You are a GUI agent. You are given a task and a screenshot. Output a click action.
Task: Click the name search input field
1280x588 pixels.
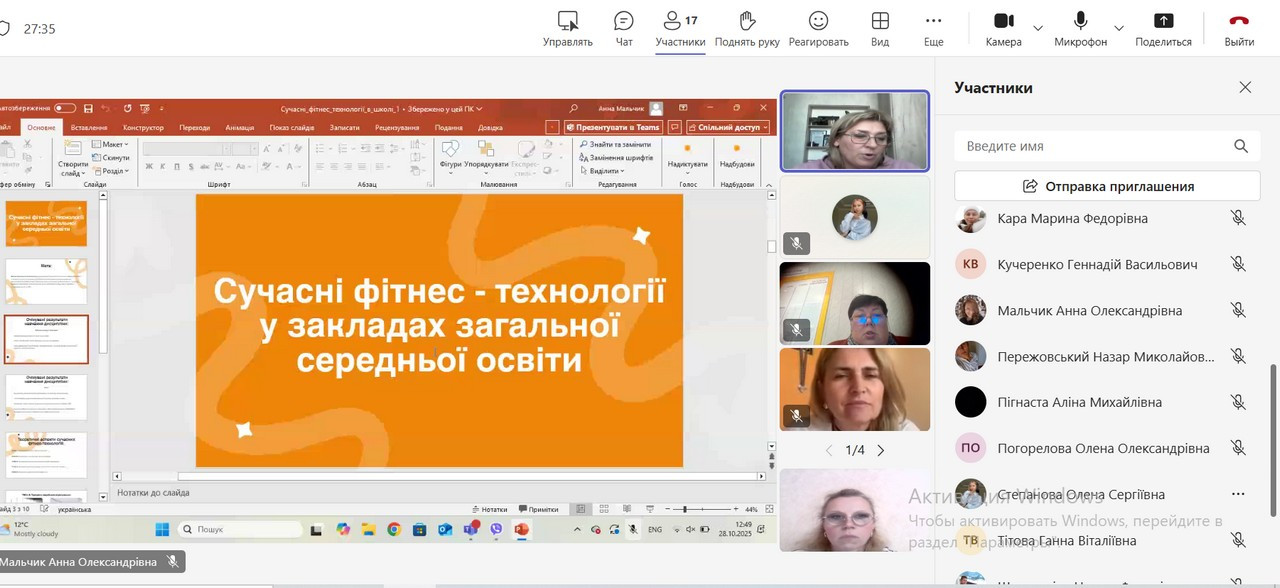point(1090,146)
